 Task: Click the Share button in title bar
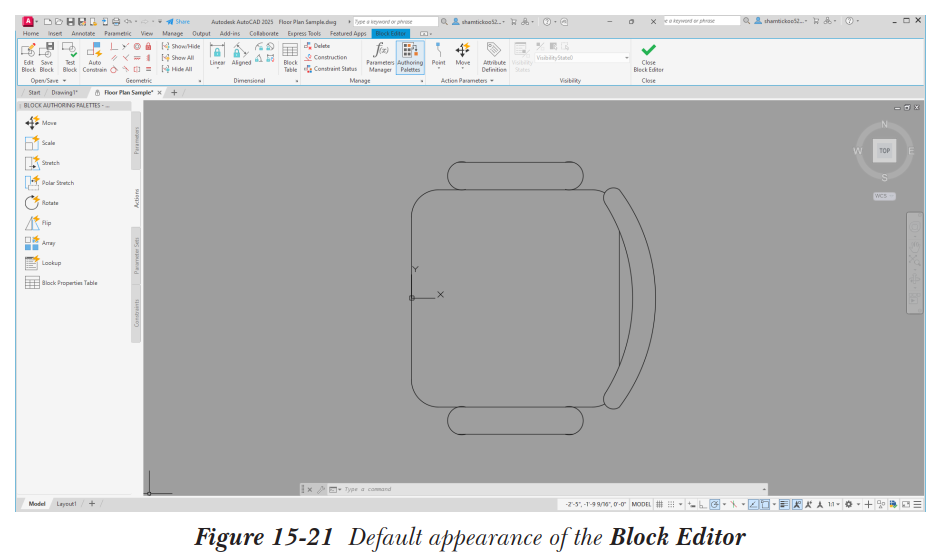pyautogui.click(x=178, y=22)
